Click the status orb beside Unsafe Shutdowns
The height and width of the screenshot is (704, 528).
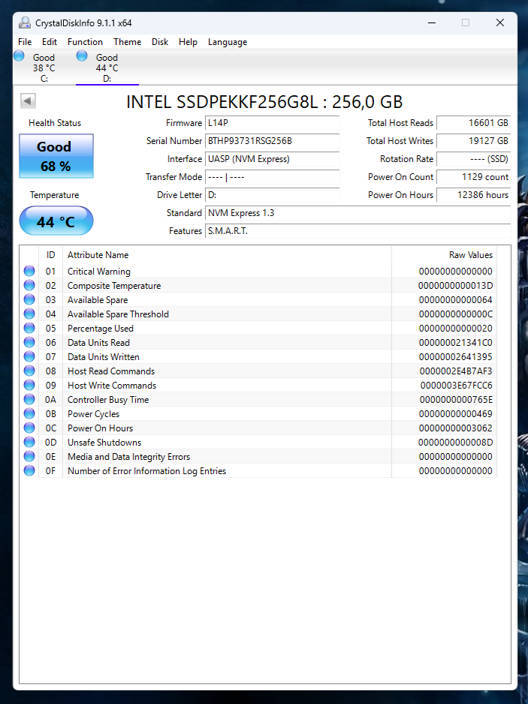pos(29,442)
